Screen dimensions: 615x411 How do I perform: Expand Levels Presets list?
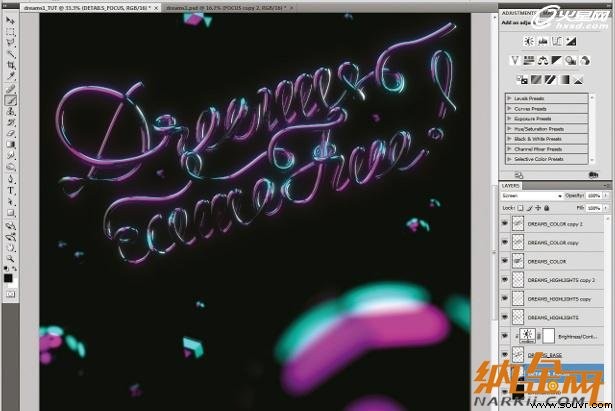coord(509,98)
